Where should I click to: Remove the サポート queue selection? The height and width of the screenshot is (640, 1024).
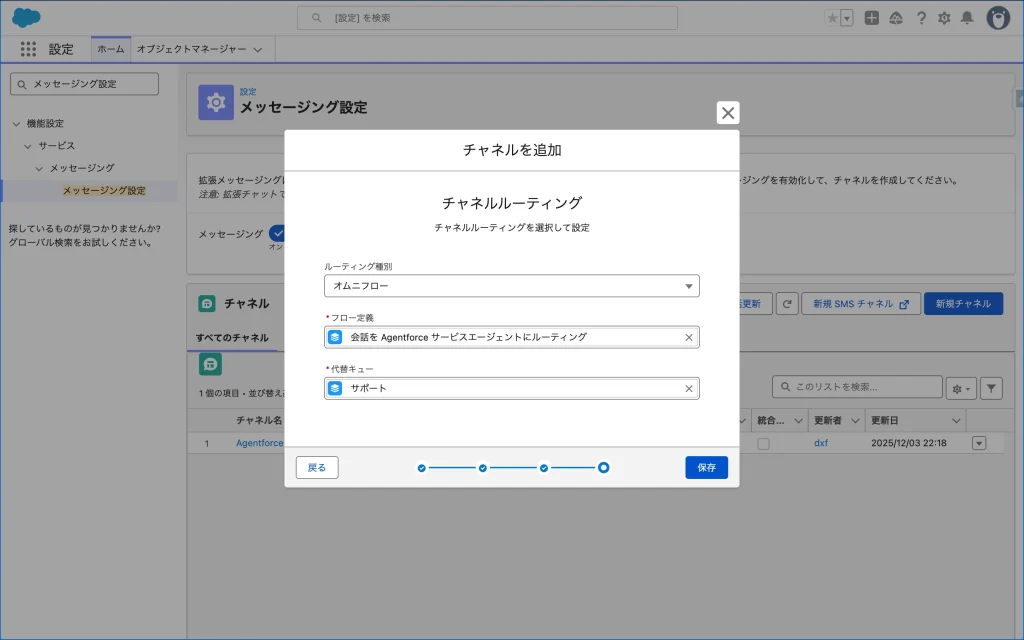coord(688,388)
